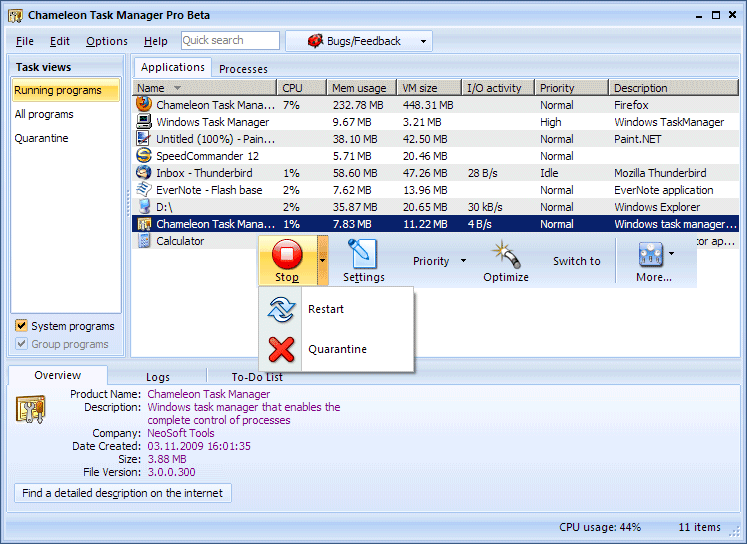Screen dimensions: 747x544
Task: Select Quarantine in Task views
Action: (x=66, y=138)
